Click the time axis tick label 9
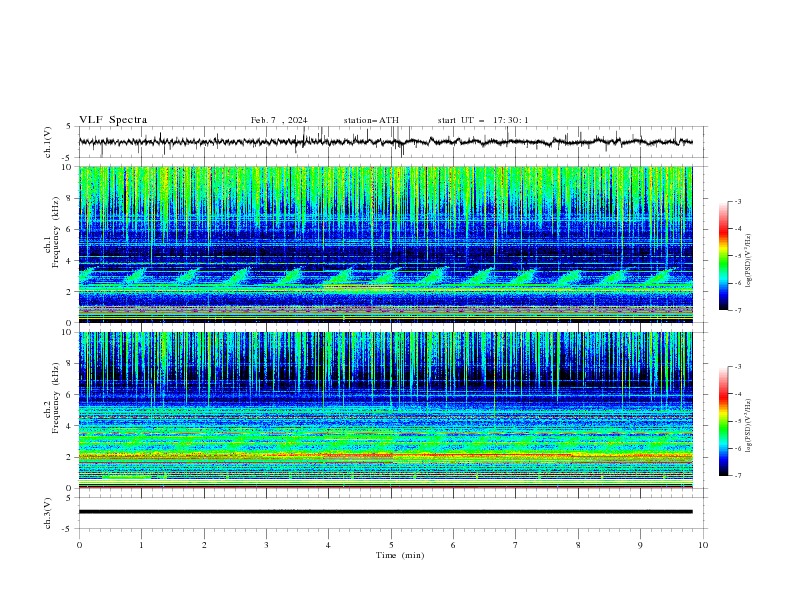Viewport: 792px width, 612px height. pyautogui.click(x=640, y=545)
